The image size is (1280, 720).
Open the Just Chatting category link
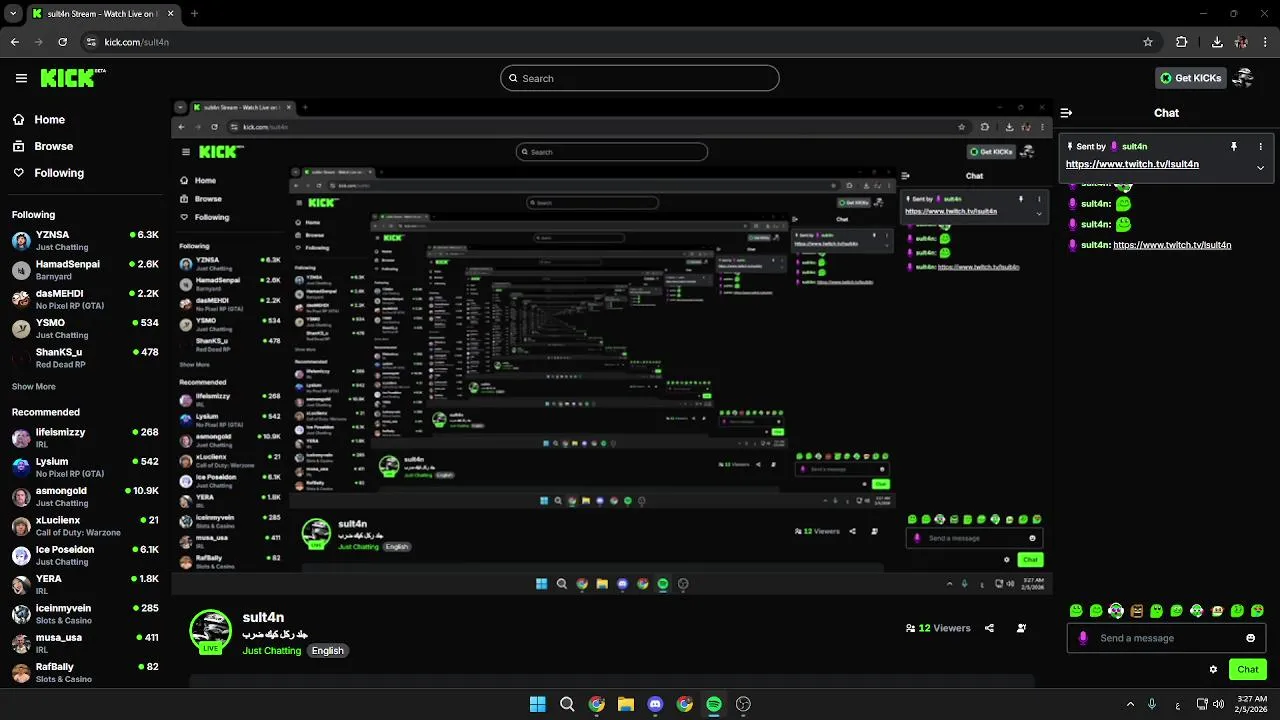(x=271, y=651)
